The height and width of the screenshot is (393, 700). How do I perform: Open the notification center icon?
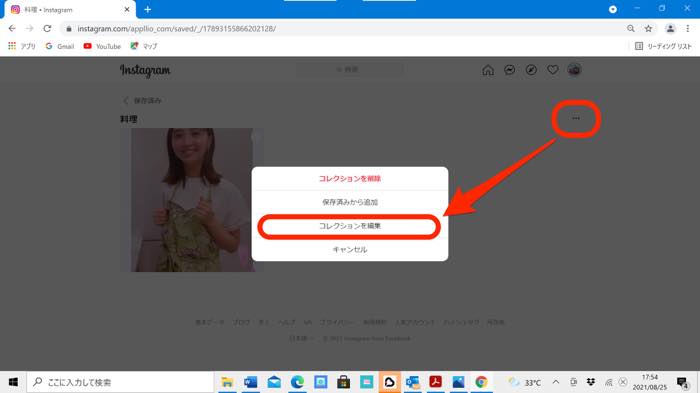[682, 382]
